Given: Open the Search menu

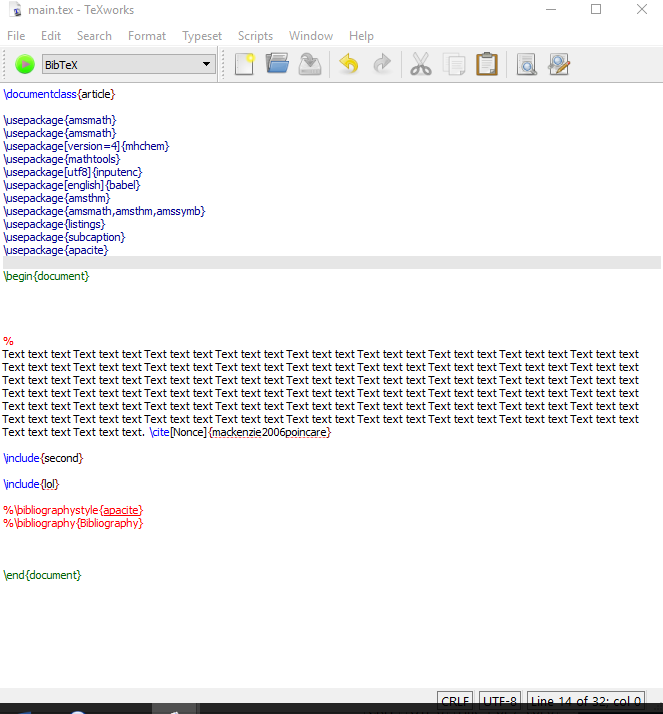Looking at the screenshot, I should click(94, 36).
